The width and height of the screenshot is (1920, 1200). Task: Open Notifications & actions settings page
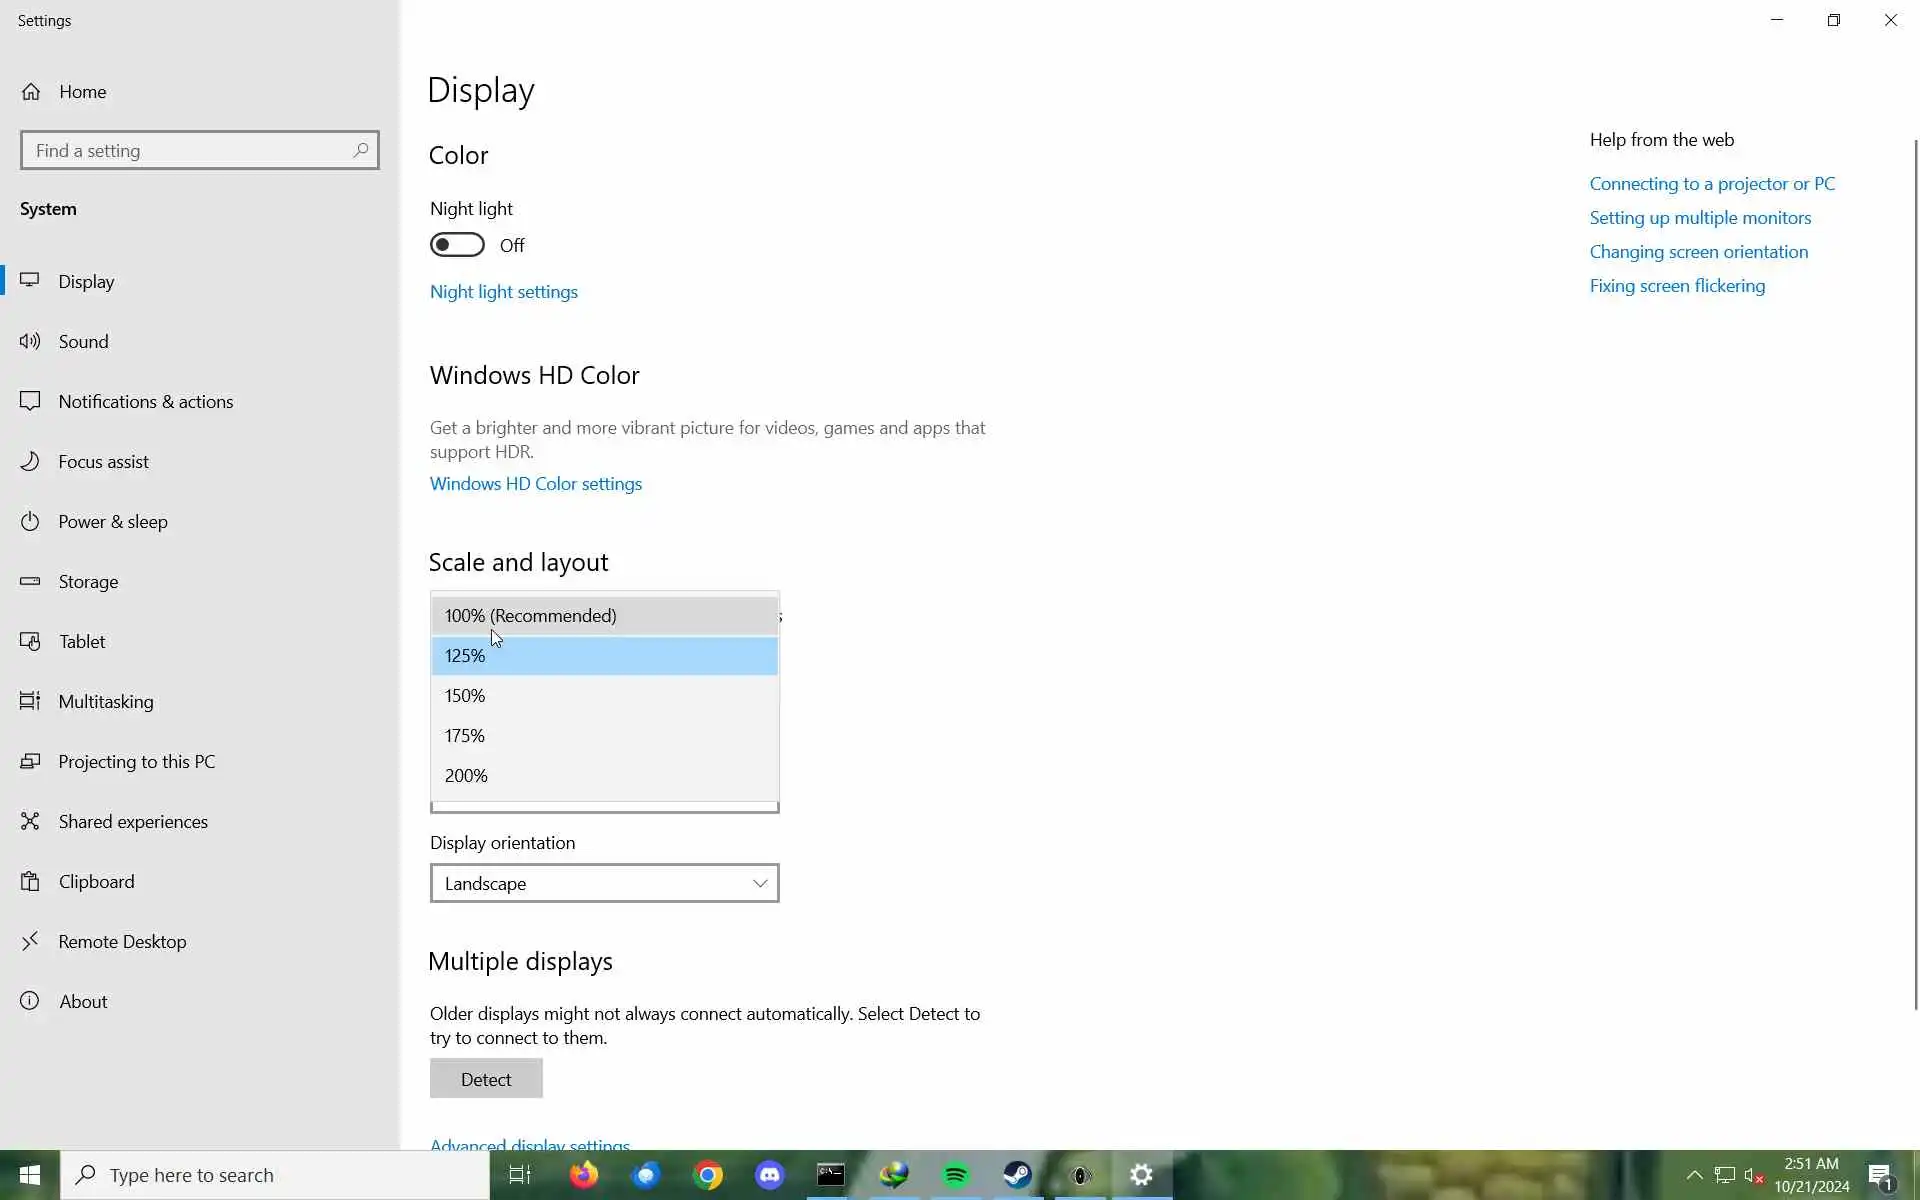click(146, 401)
